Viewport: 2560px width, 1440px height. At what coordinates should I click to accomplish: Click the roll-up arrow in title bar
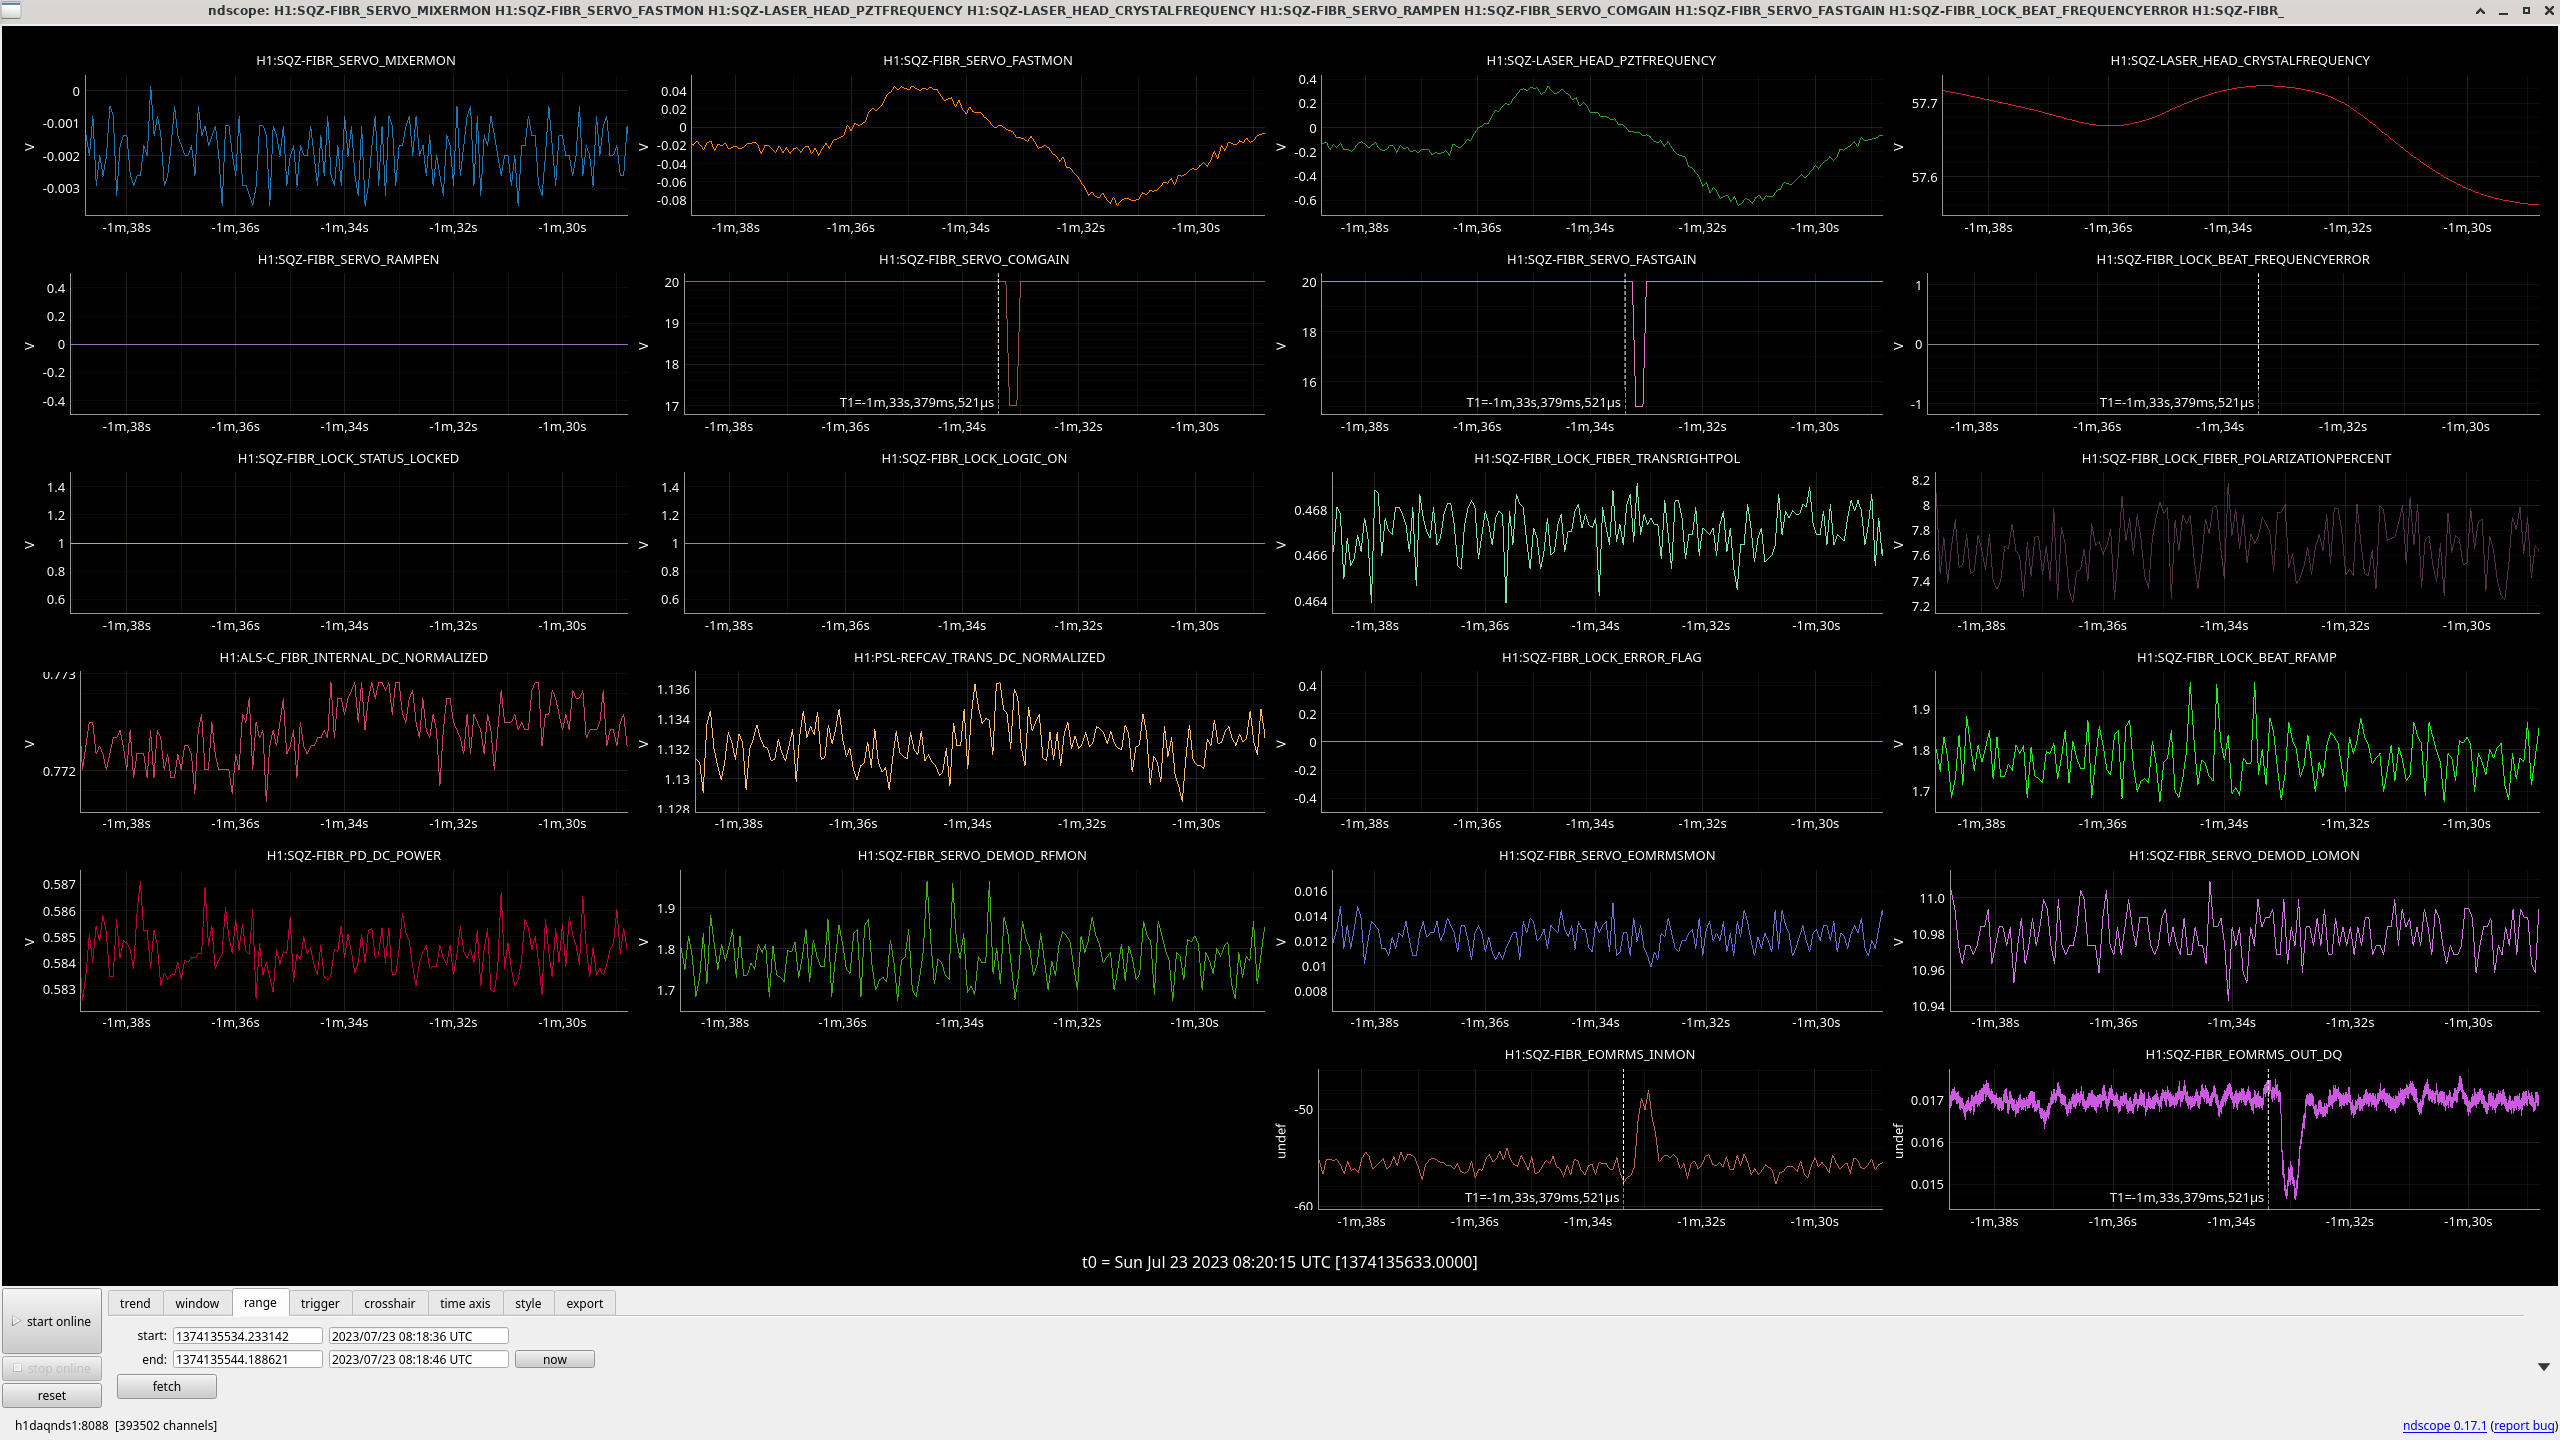tap(2481, 10)
